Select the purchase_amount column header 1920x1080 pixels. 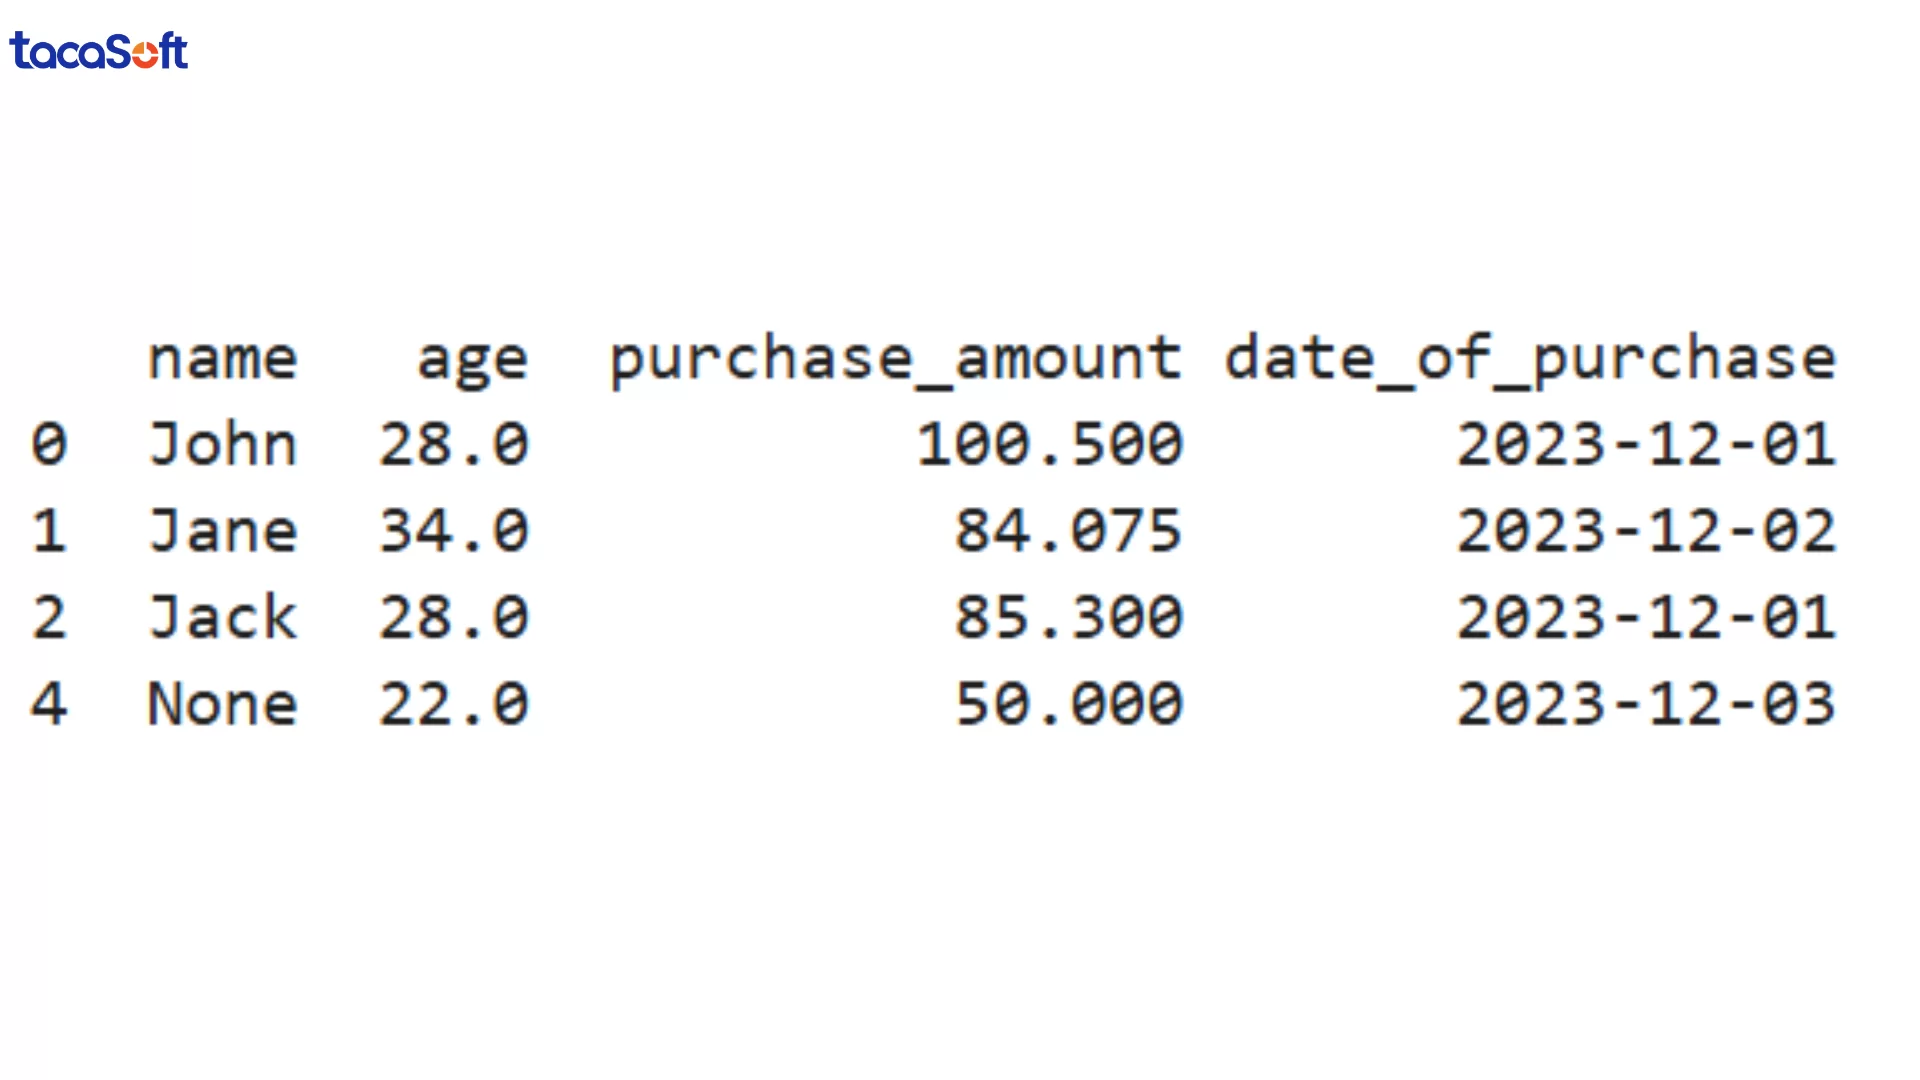click(896, 360)
